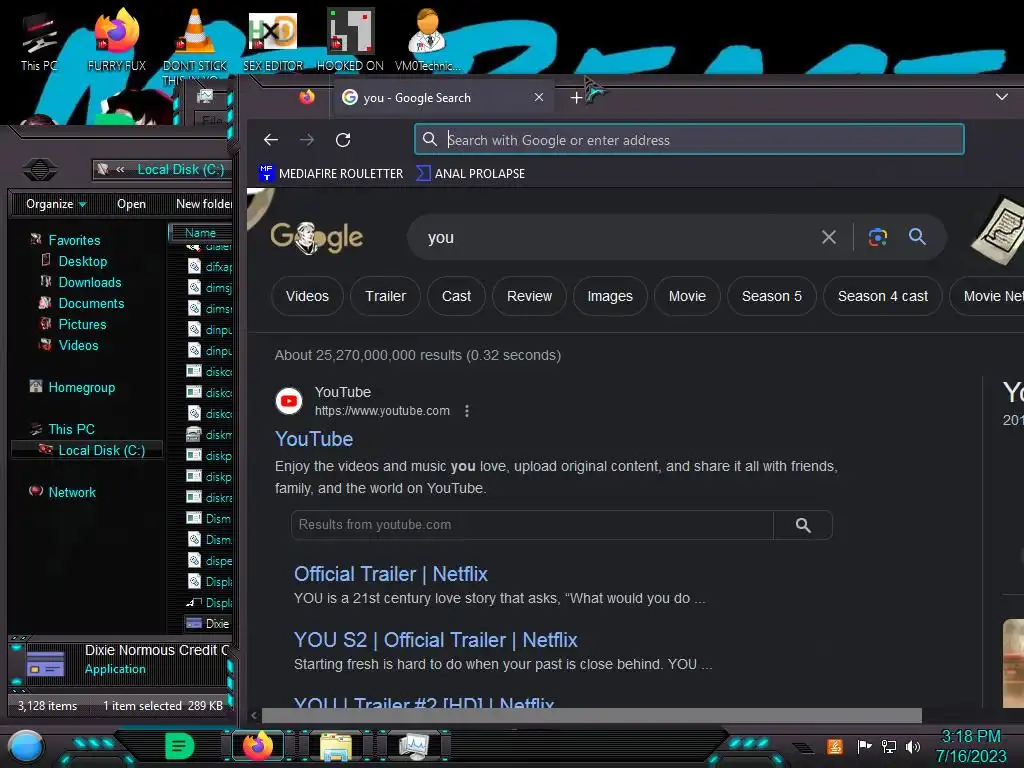Click the Name column header in Explorer
The image size is (1024, 768).
[200, 232]
